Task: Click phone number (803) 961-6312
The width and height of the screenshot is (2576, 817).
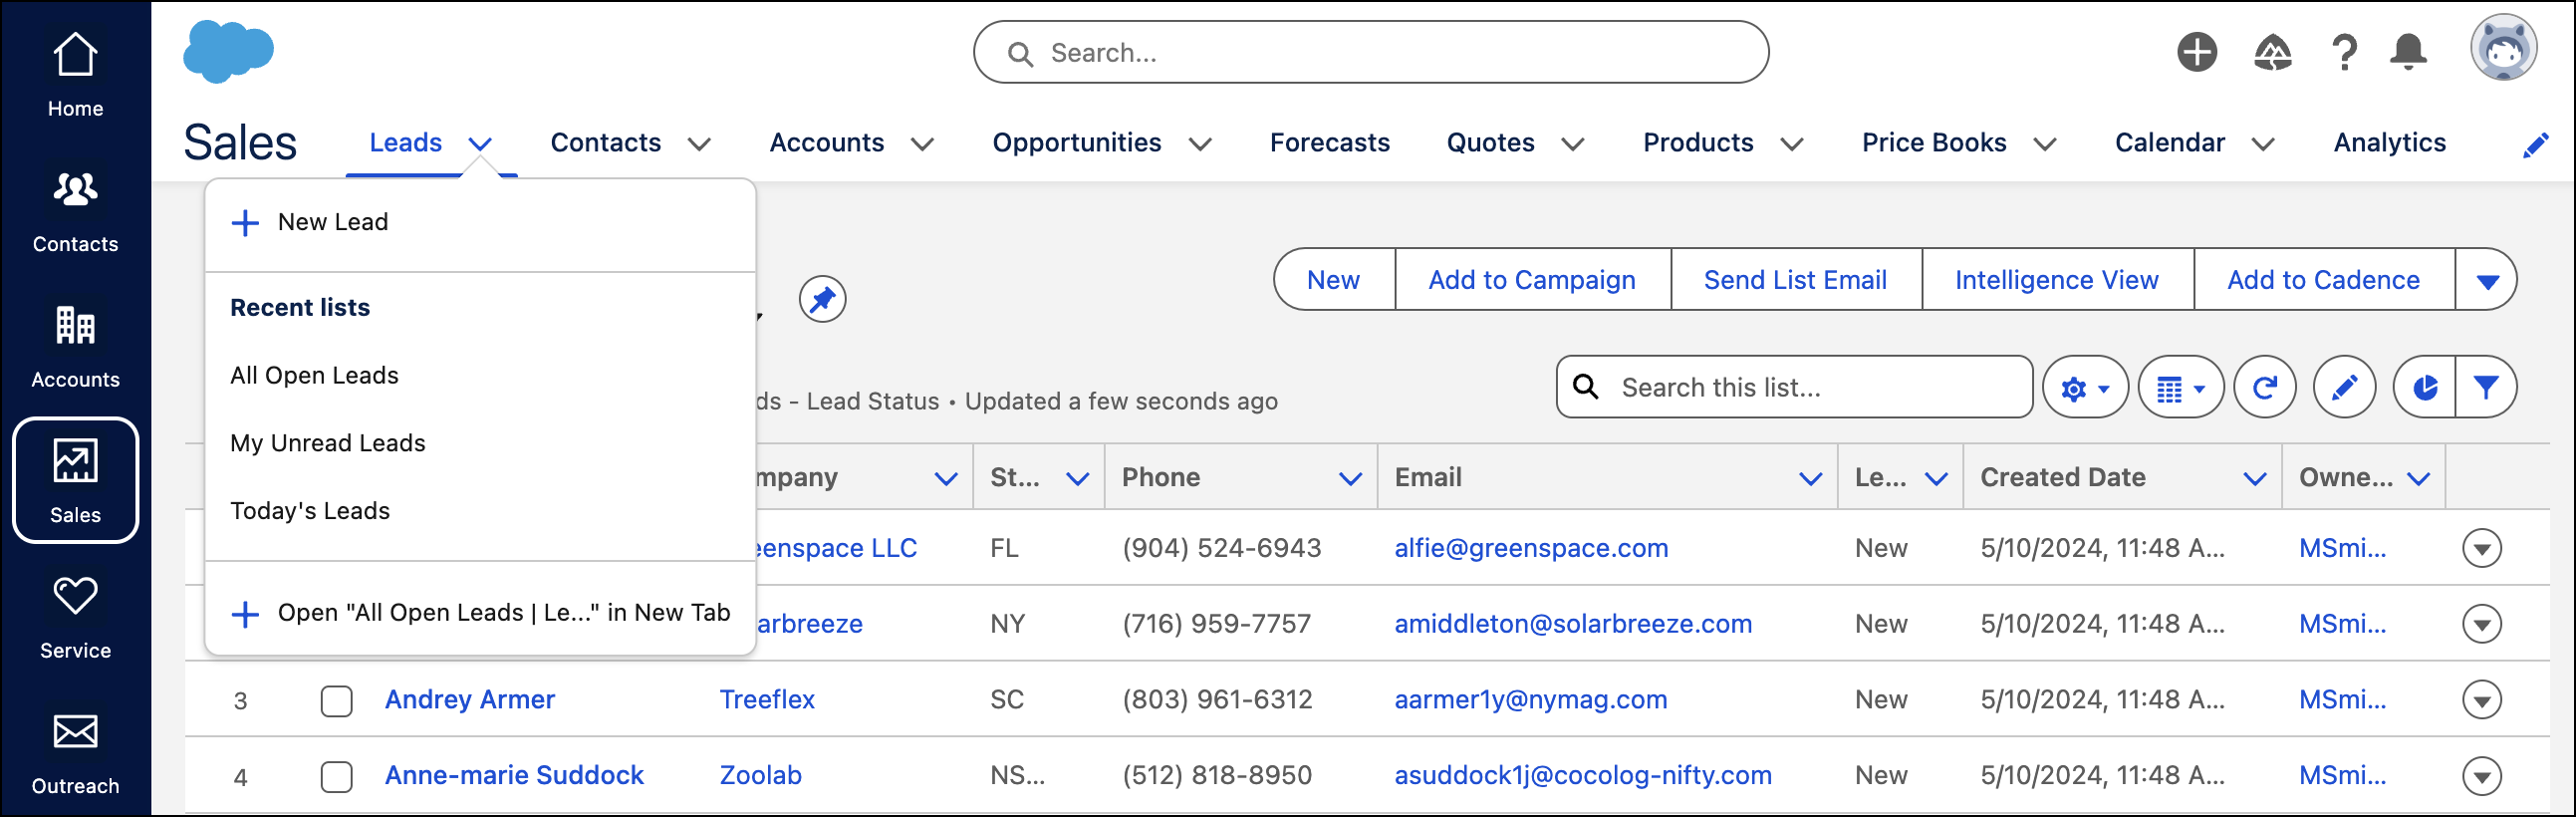Action: pos(1217,700)
